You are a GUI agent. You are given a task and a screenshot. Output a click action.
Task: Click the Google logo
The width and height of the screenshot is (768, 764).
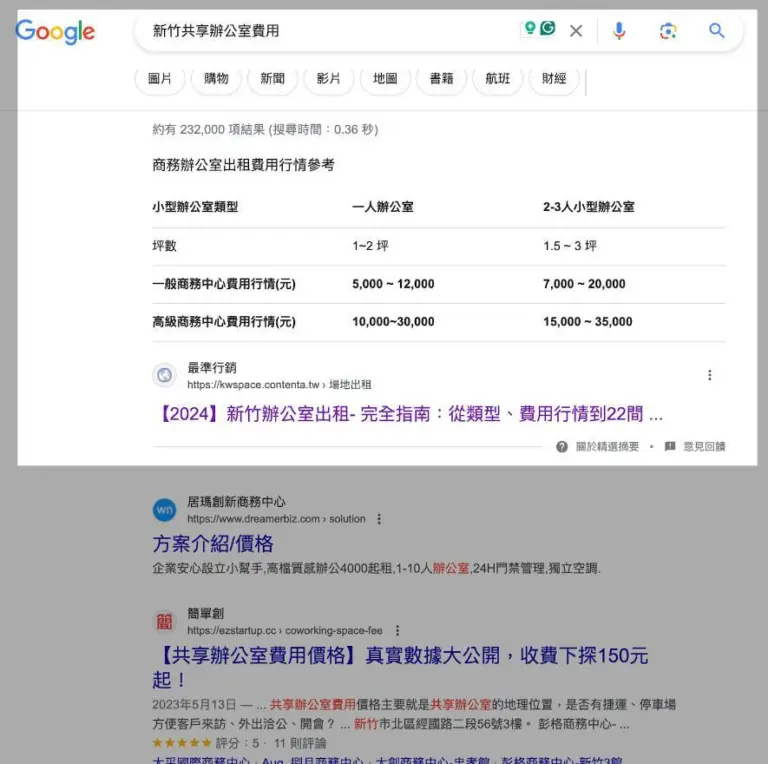click(55, 31)
